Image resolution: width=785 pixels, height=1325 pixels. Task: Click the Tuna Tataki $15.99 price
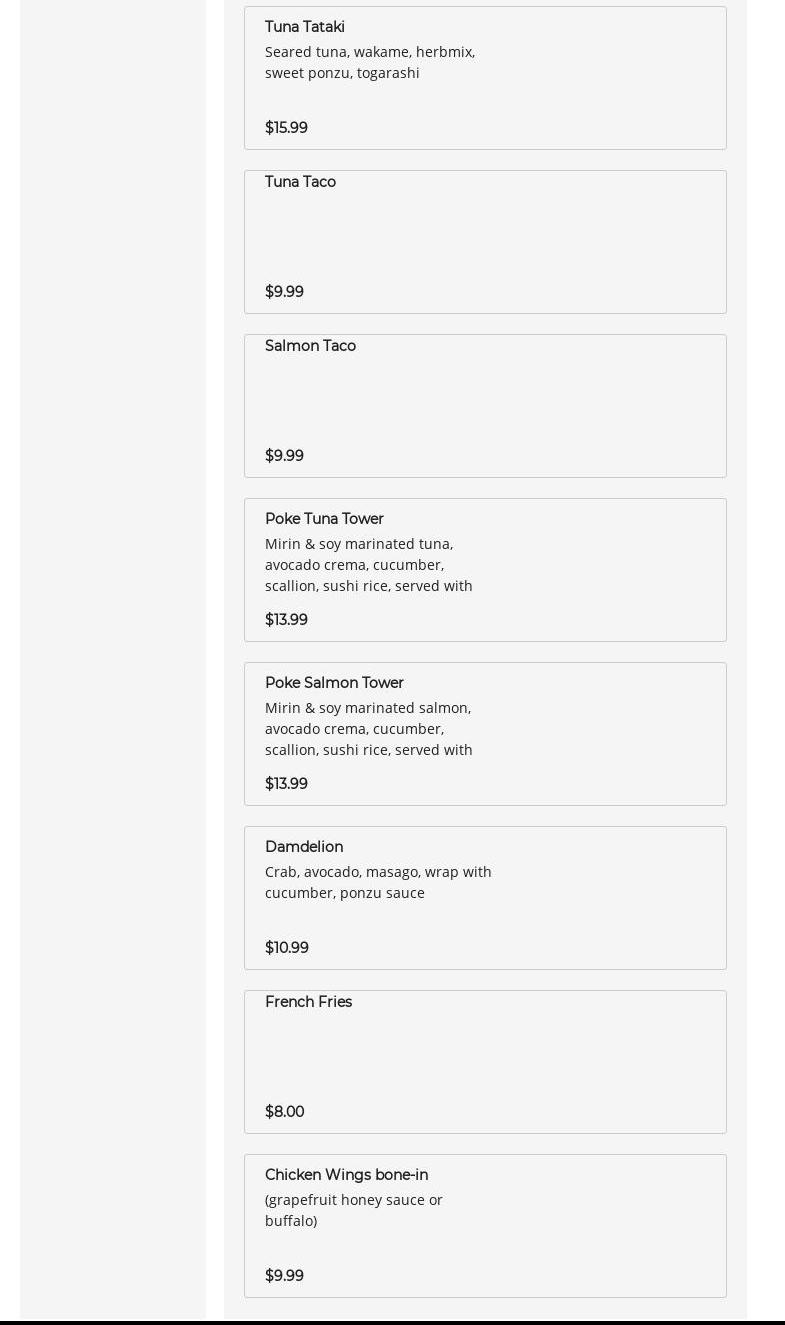286,128
